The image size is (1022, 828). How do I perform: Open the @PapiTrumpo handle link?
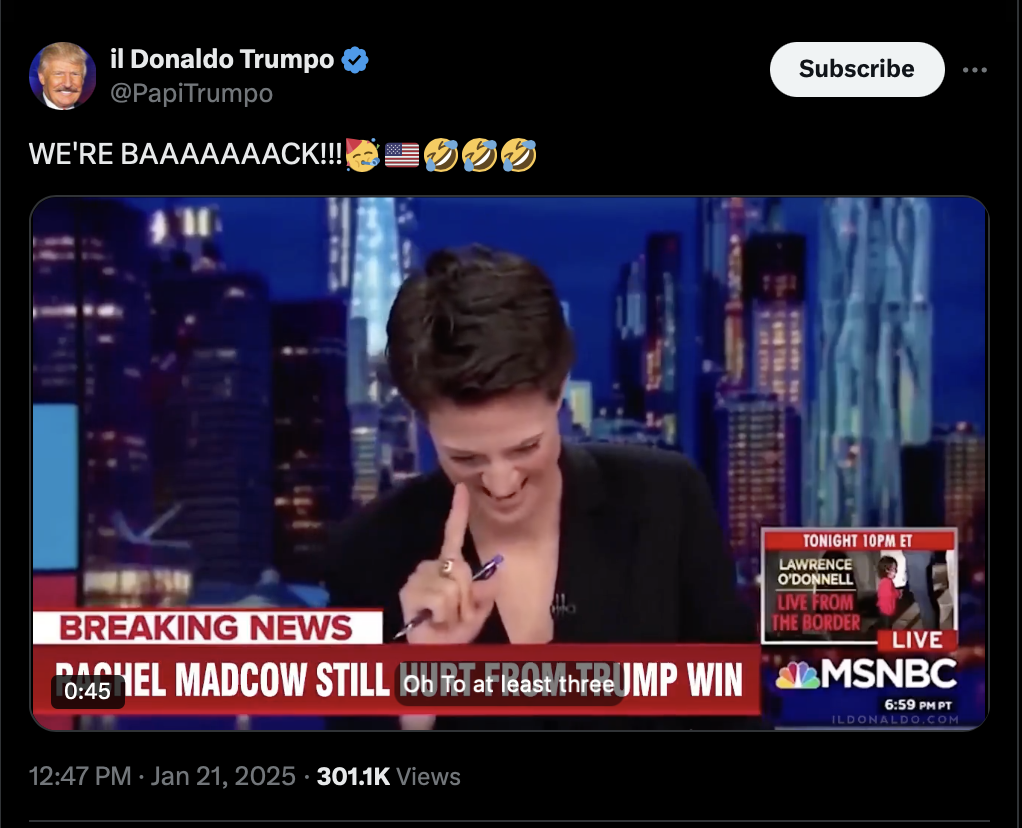192,93
